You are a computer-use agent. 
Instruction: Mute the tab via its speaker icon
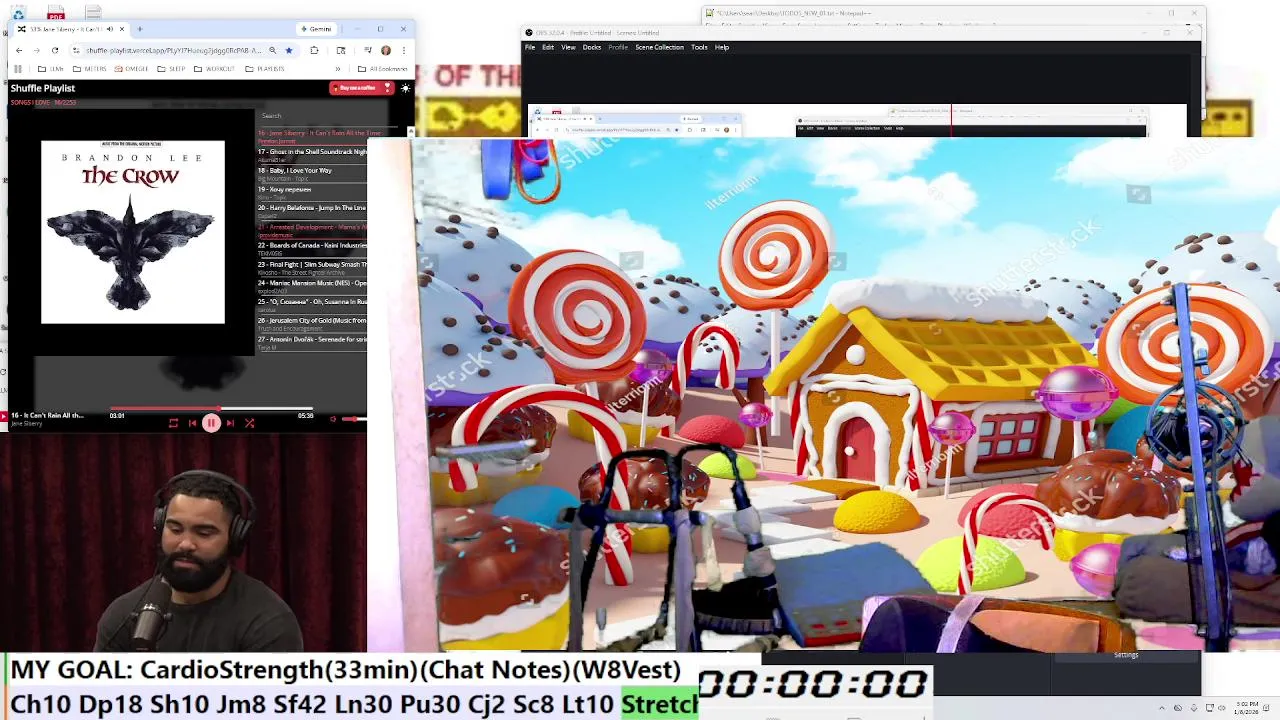[x=110, y=29]
